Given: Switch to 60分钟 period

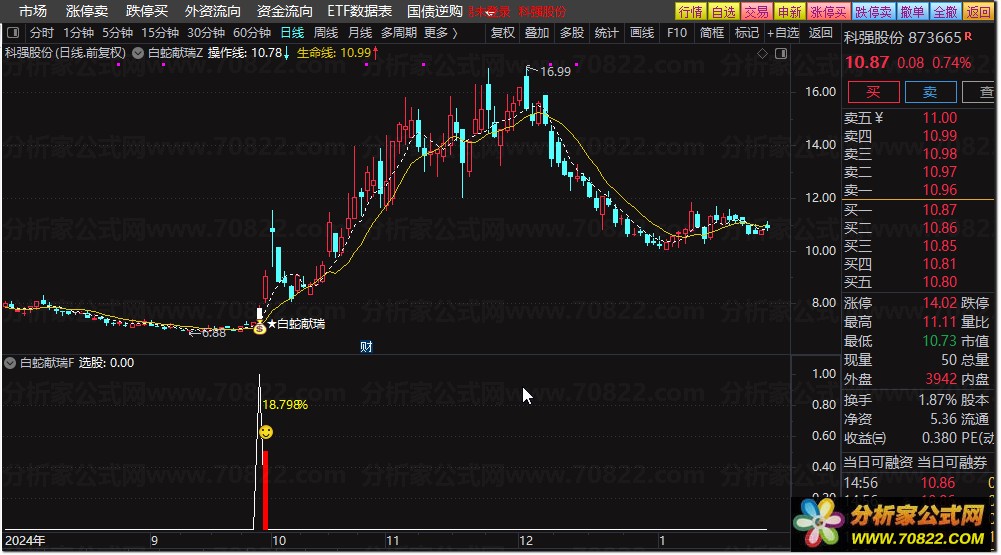Looking at the screenshot, I should click(252, 33).
